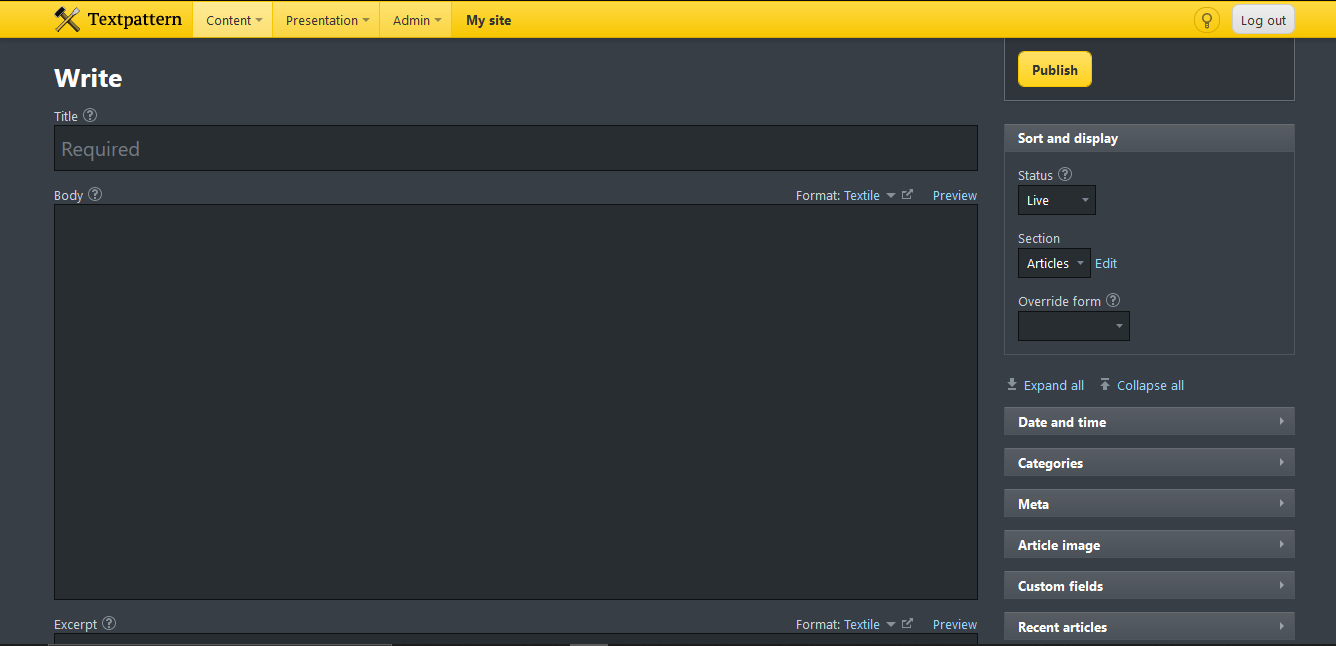Open the Presentation menu

point(326,20)
